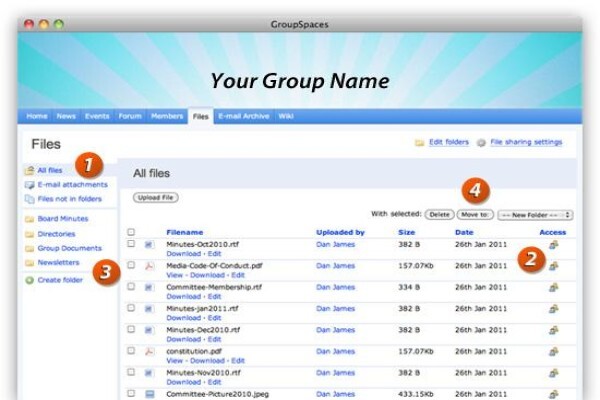Click the access icon for constitution.pdf

pos(553,351)
